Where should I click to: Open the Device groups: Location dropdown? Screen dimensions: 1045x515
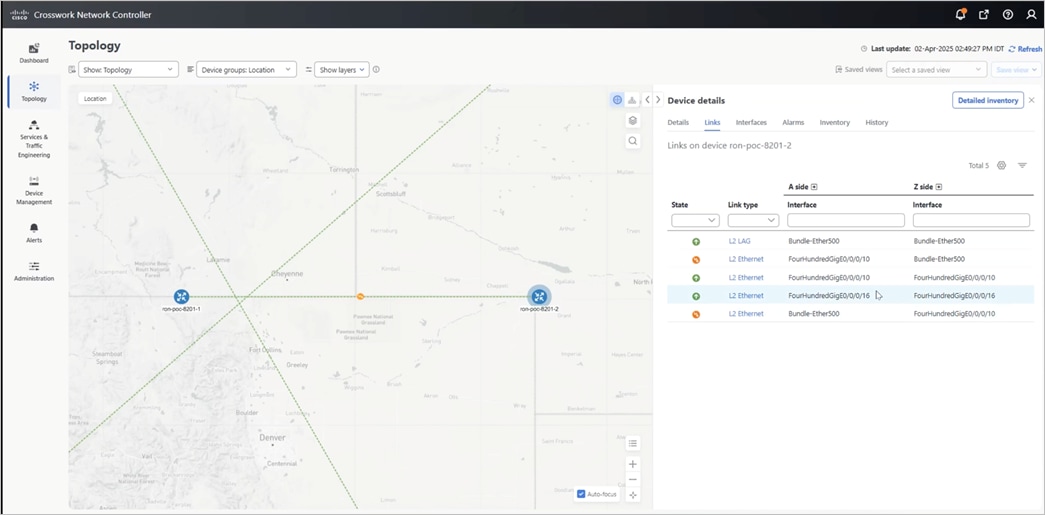[246, 69]
